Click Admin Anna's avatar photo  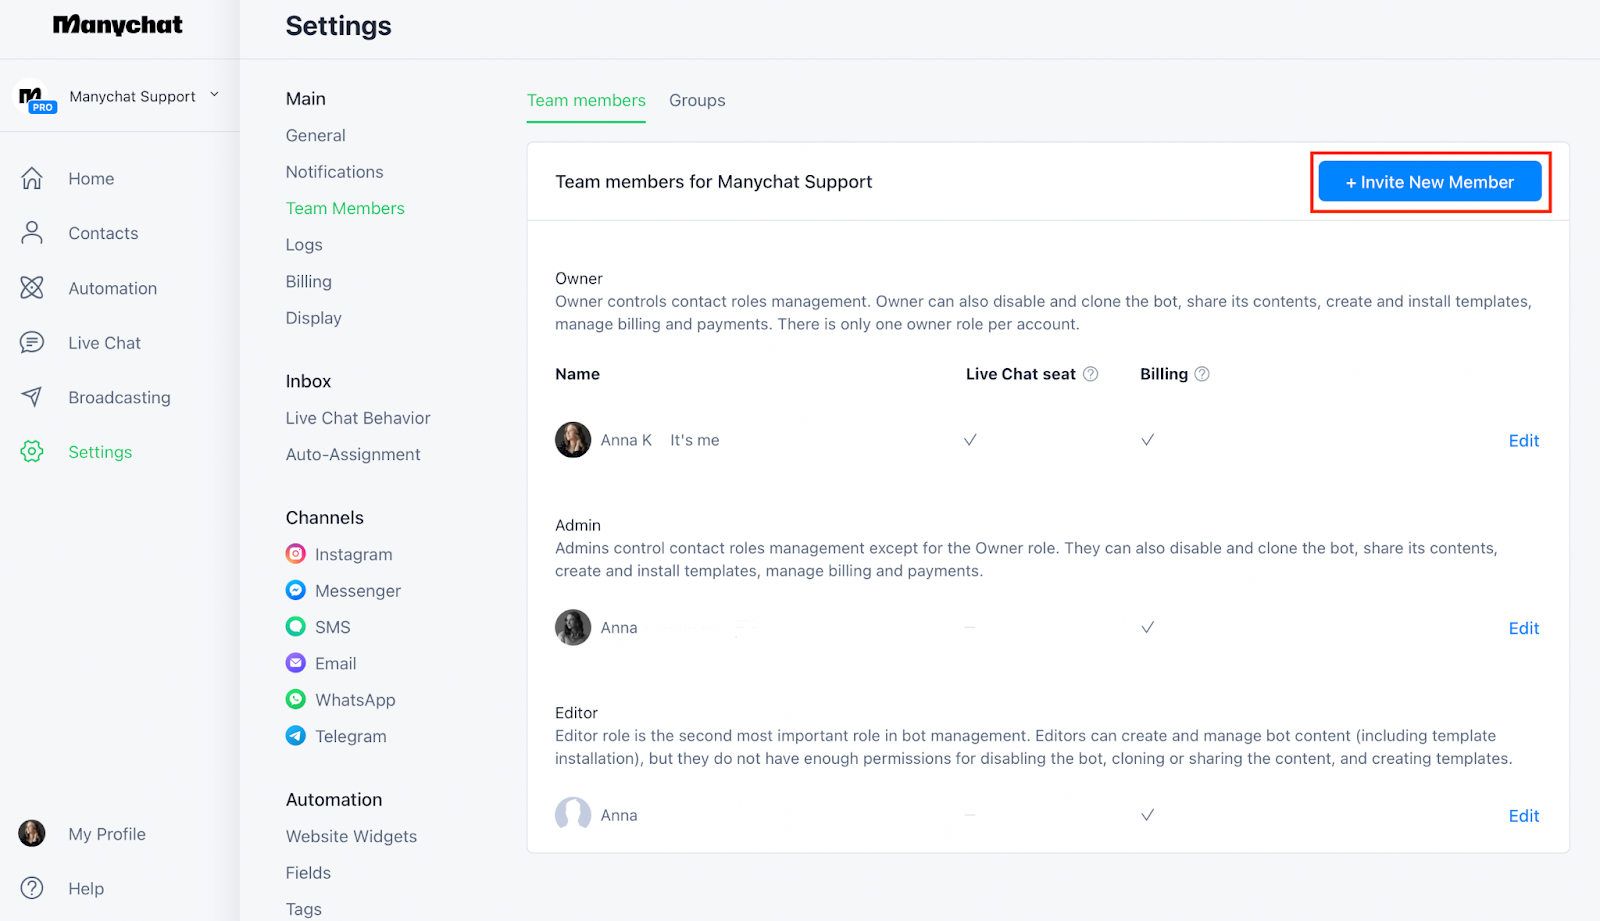pos(573,627)
